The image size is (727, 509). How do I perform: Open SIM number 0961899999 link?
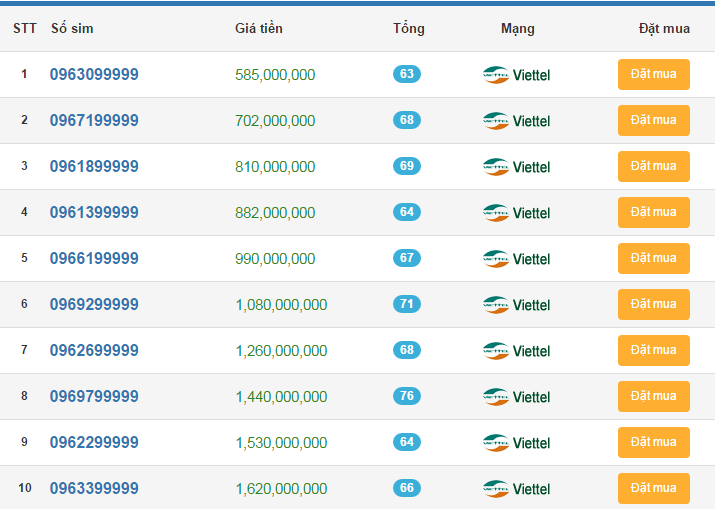pyautogui.click(x=94, y=167)
